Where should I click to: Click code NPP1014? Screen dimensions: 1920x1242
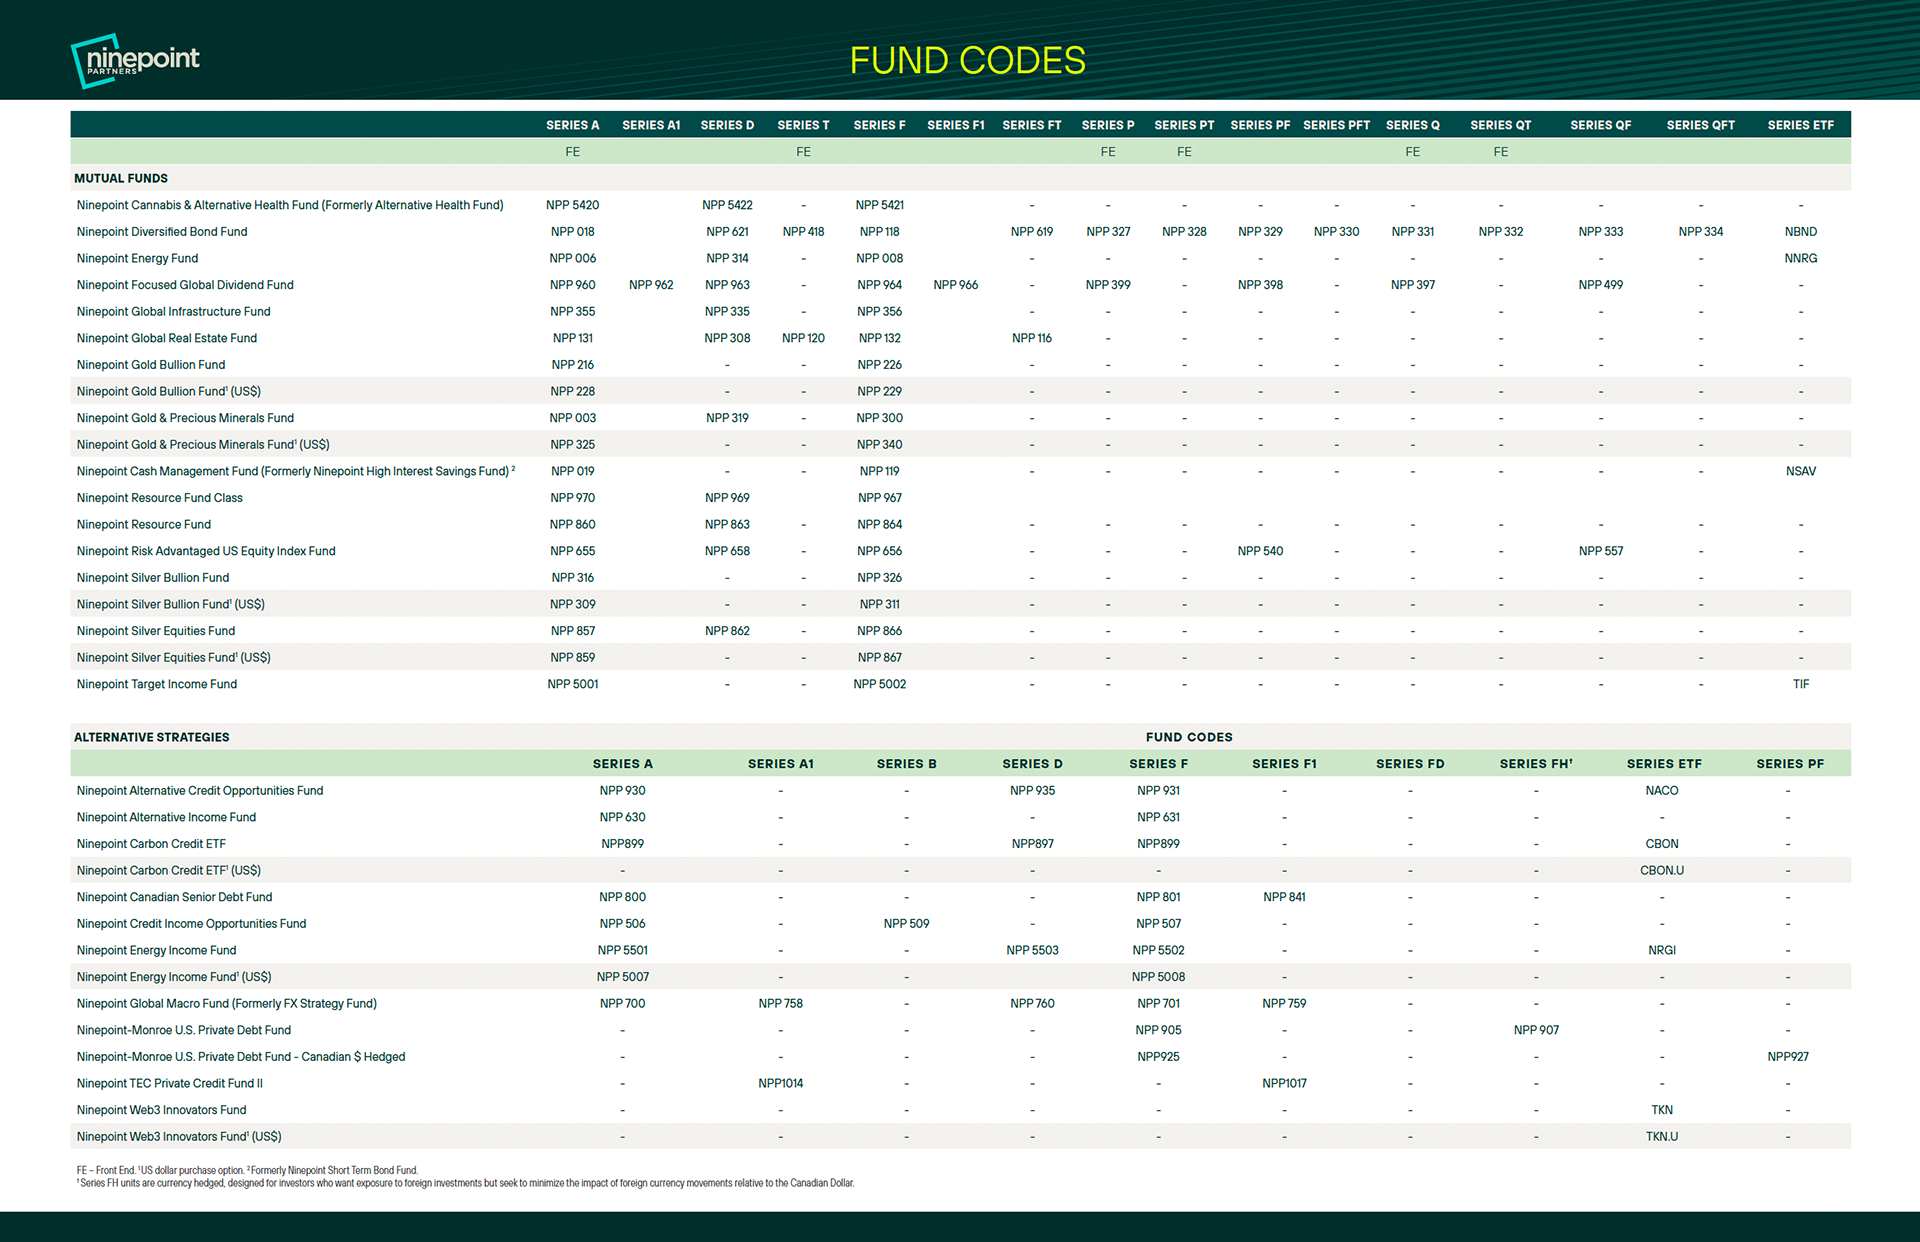780,1084
